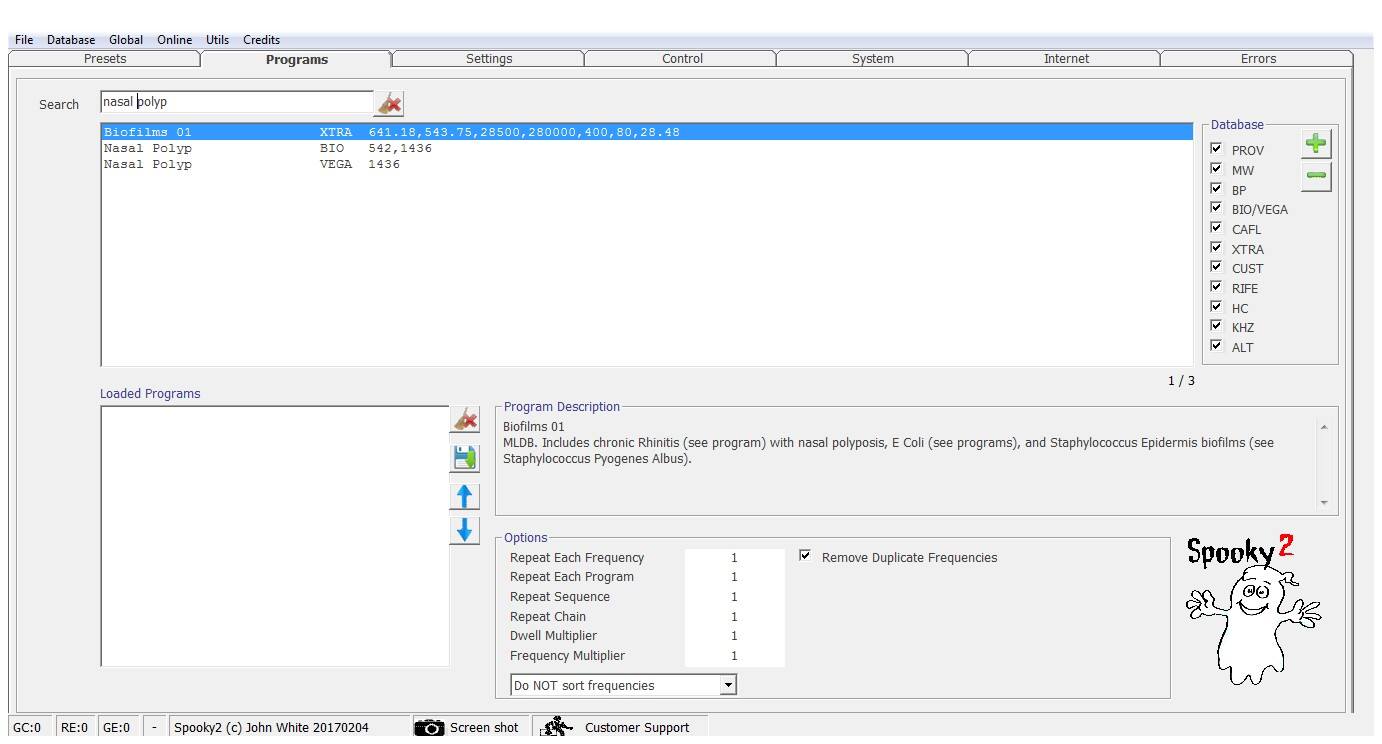This screenshot has height=744, width=1382.
Task: Click the Repeat Sequence value
Action: click(734, 597)
